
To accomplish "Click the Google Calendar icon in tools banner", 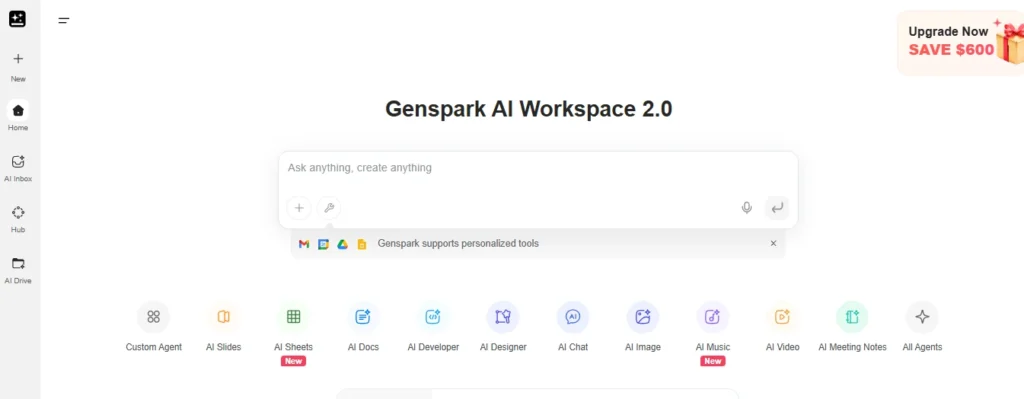I will [x=323, y=244].
